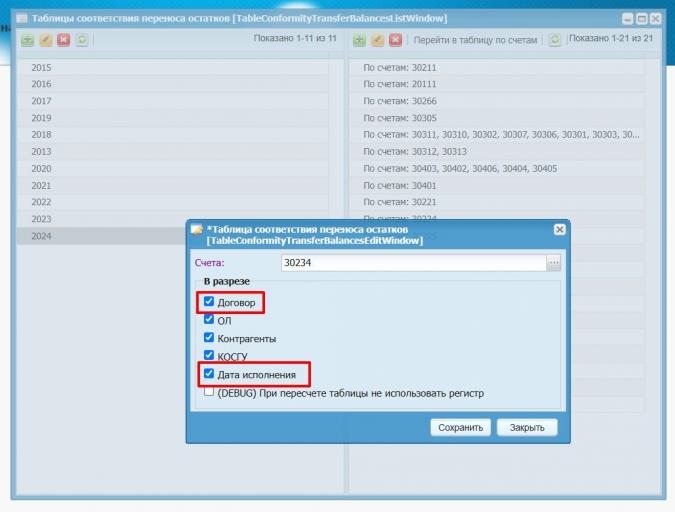The height and width of the screenshot is (512, 675).
Task: Click the Закрыть button
Action: [527, 428]
